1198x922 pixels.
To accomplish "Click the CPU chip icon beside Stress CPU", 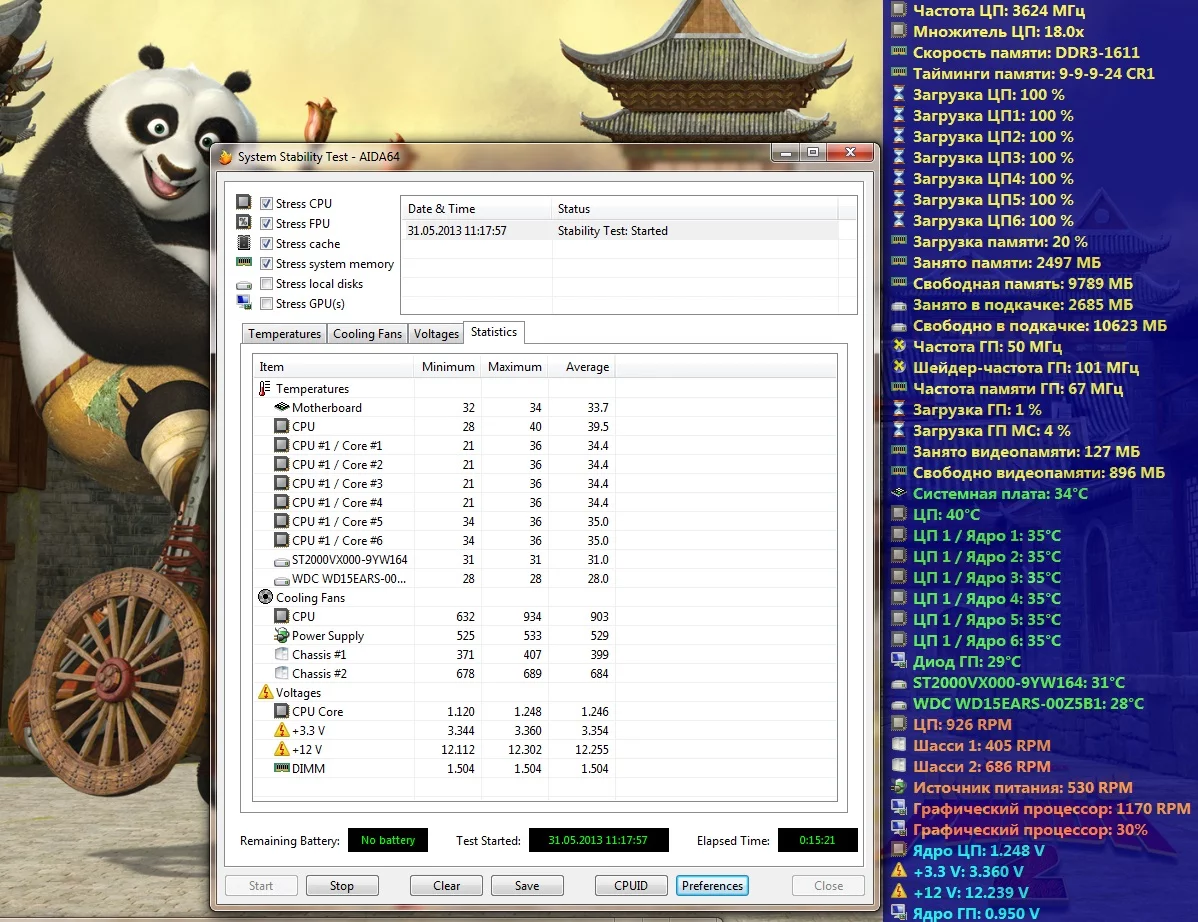I will point(244,202).
